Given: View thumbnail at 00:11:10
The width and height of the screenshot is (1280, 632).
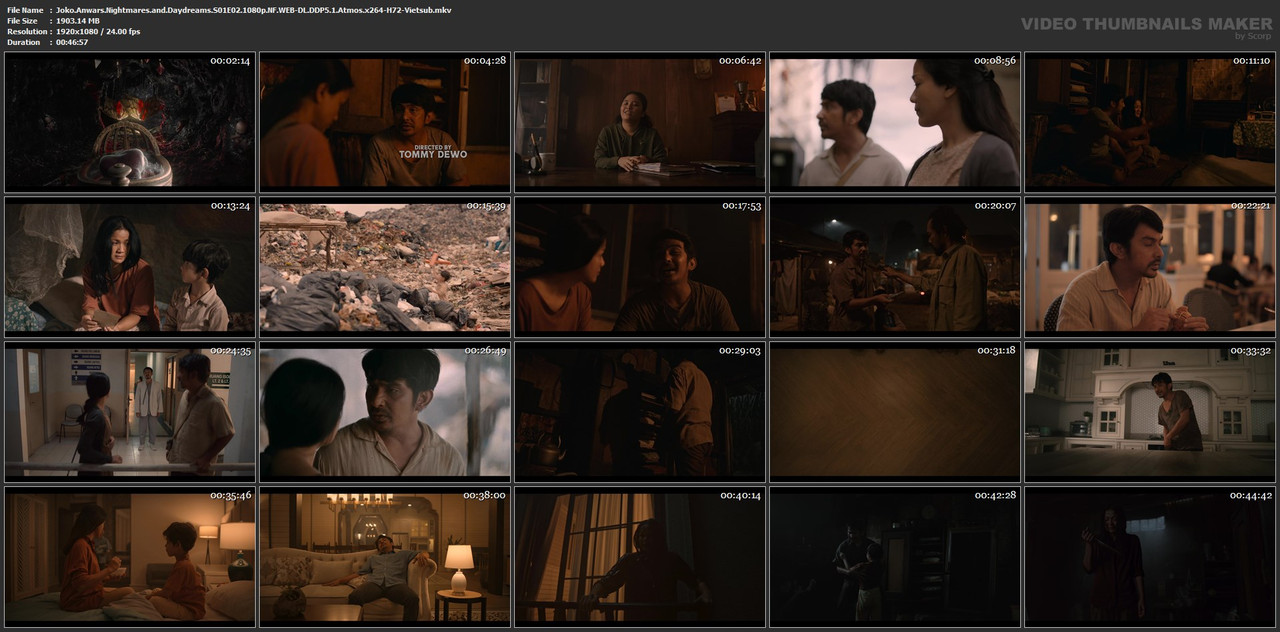Looking at the screenshot, I should tap(1150, 123).
